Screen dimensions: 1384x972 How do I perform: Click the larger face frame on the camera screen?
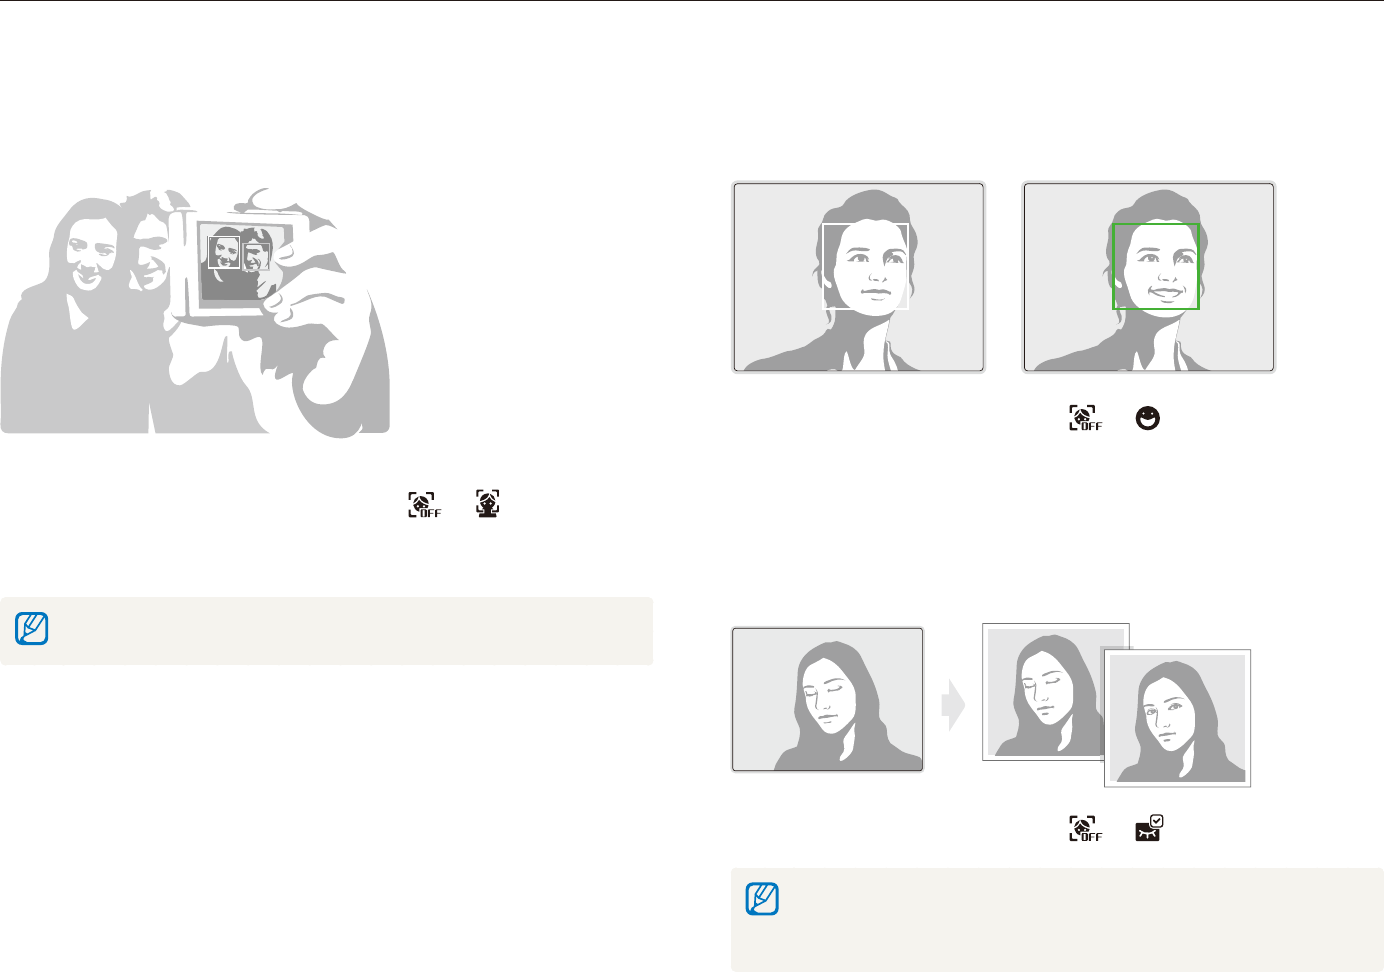pos(224,252)
